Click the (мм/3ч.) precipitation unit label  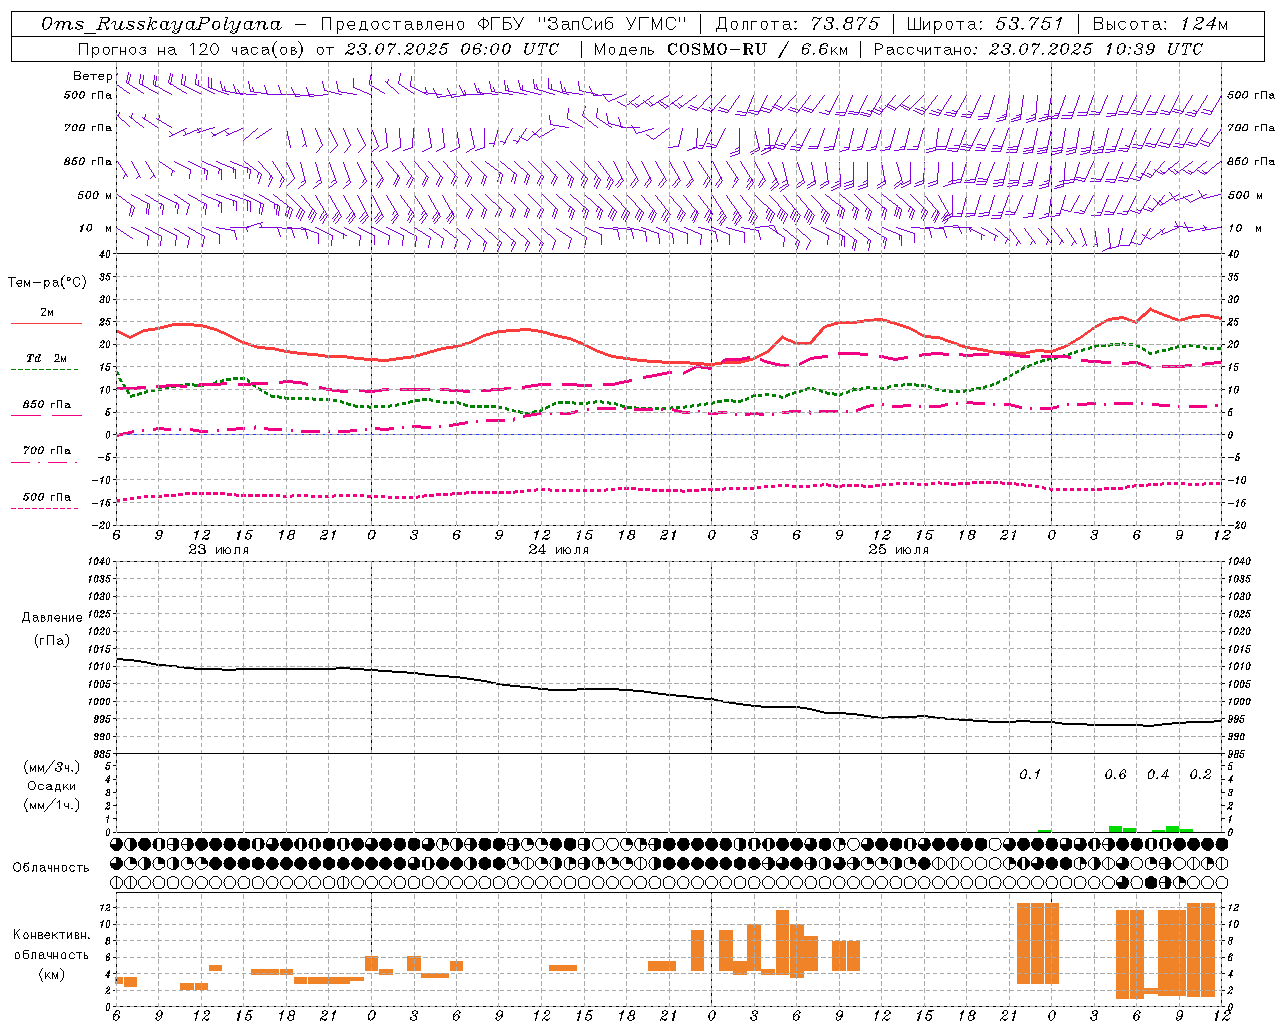51,767
